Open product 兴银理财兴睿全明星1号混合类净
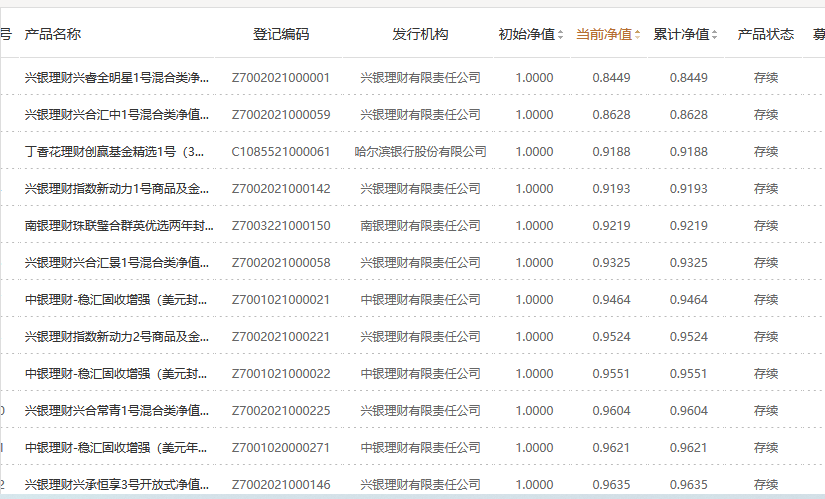This screenshot has width=825, height=499. (x=117, y=78)
